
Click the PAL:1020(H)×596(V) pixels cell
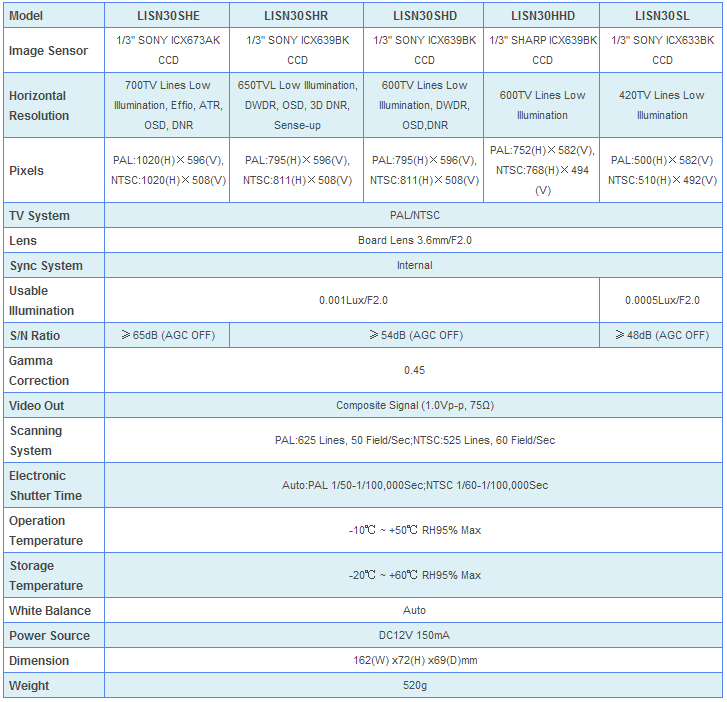click(x=167, y=170)
